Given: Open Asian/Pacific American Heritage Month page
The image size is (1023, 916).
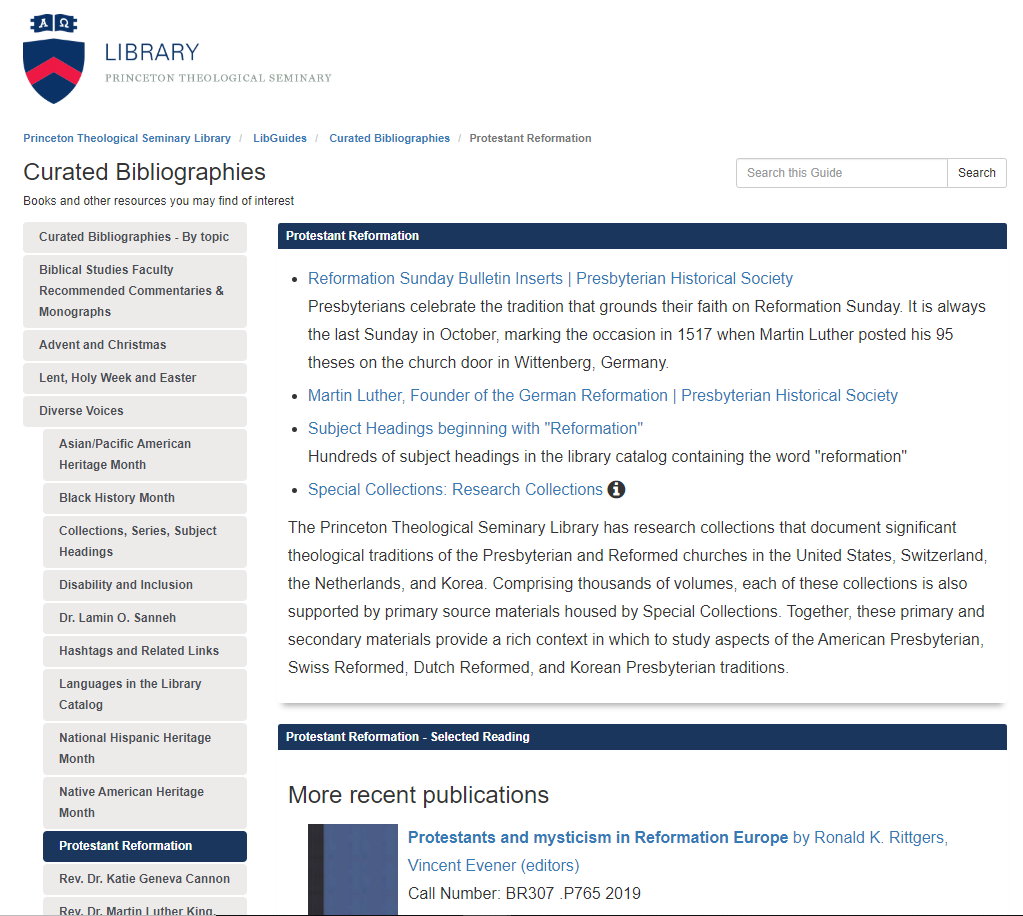Looking at the screenshot, I should click(x=145, y=454).
